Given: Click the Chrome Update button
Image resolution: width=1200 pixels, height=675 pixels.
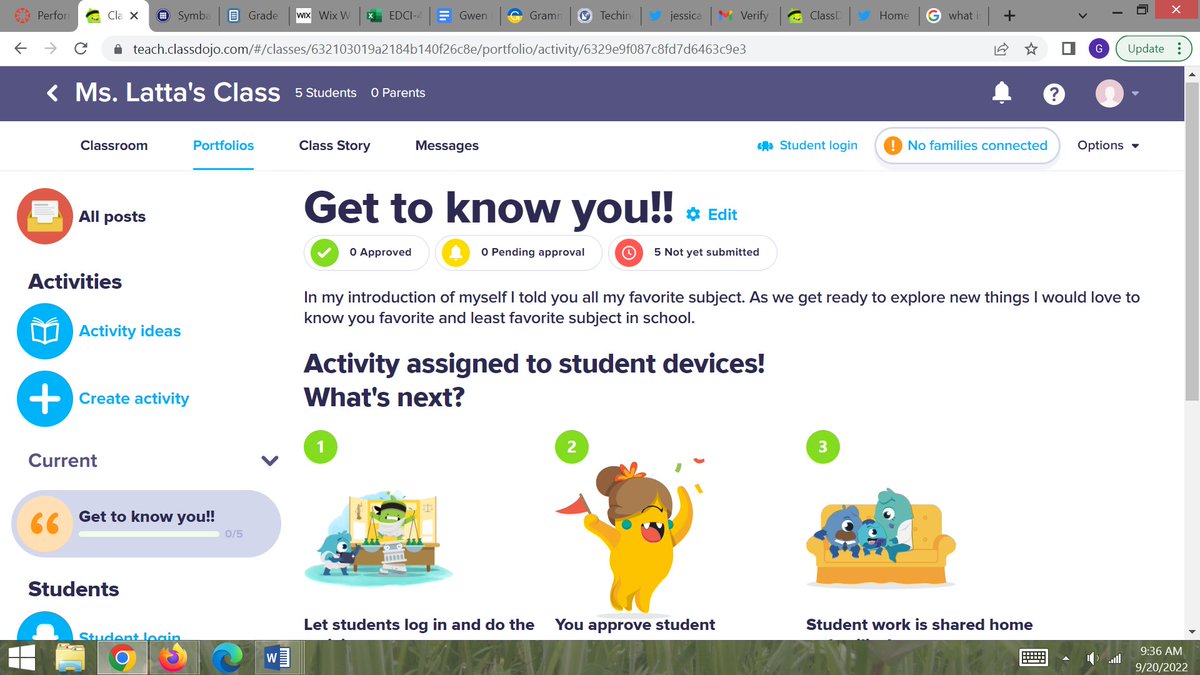Looking at the screenshot, I should coord(1153,48).
